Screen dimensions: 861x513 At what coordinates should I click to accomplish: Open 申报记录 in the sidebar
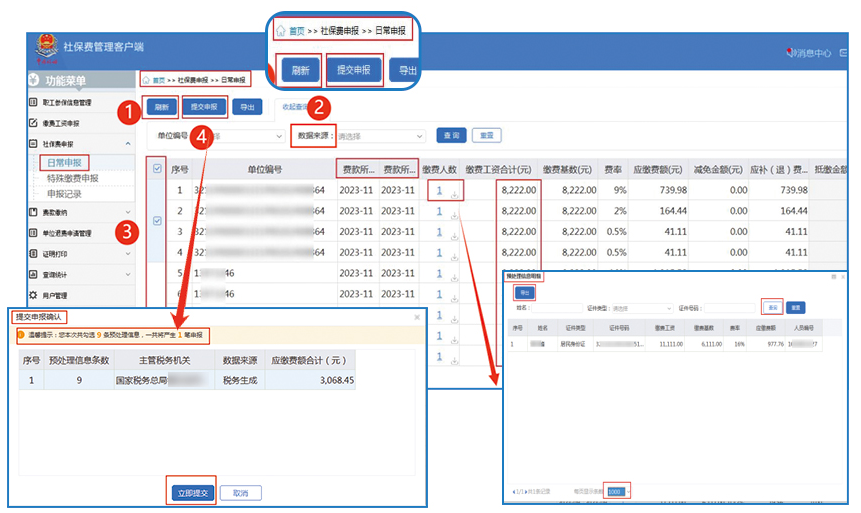point(64,194)
